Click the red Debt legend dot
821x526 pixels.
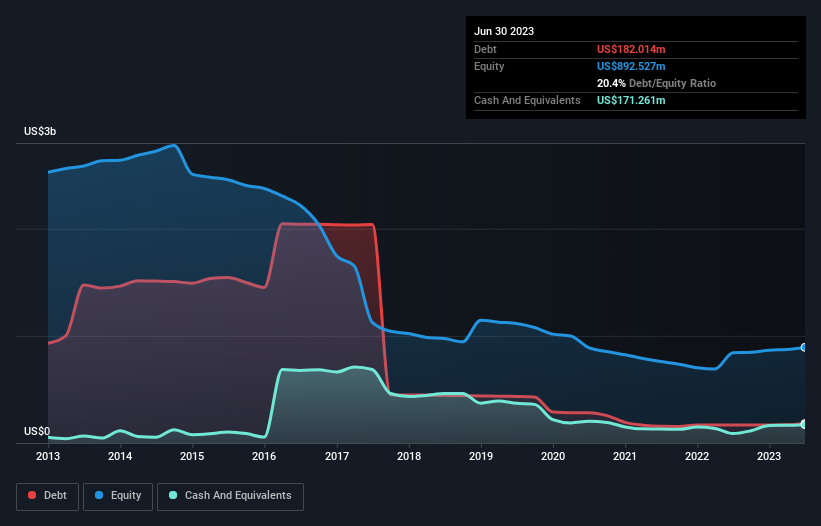pyautogui.click(x=32, y=495)
